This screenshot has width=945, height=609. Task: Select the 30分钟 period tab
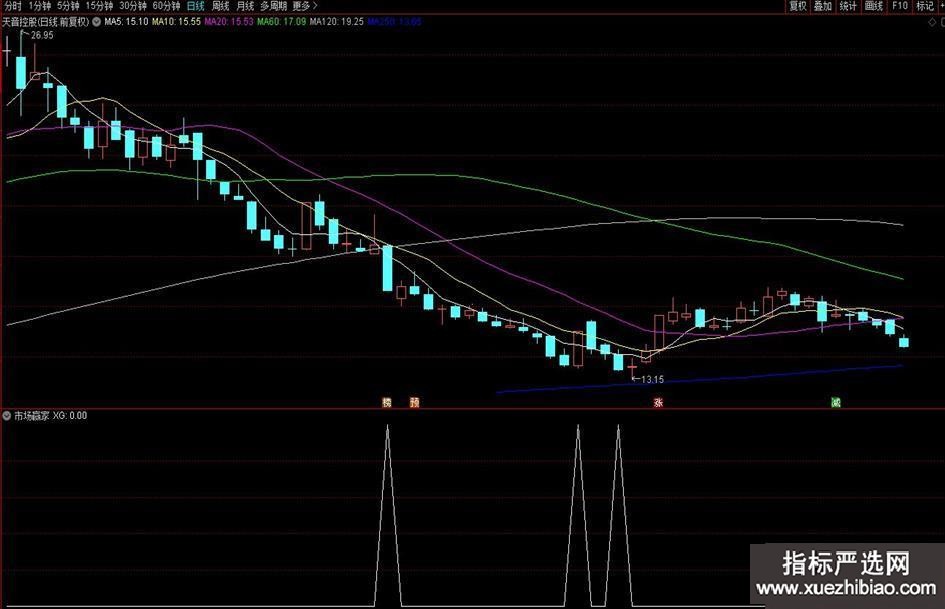[x=133, y=6]
